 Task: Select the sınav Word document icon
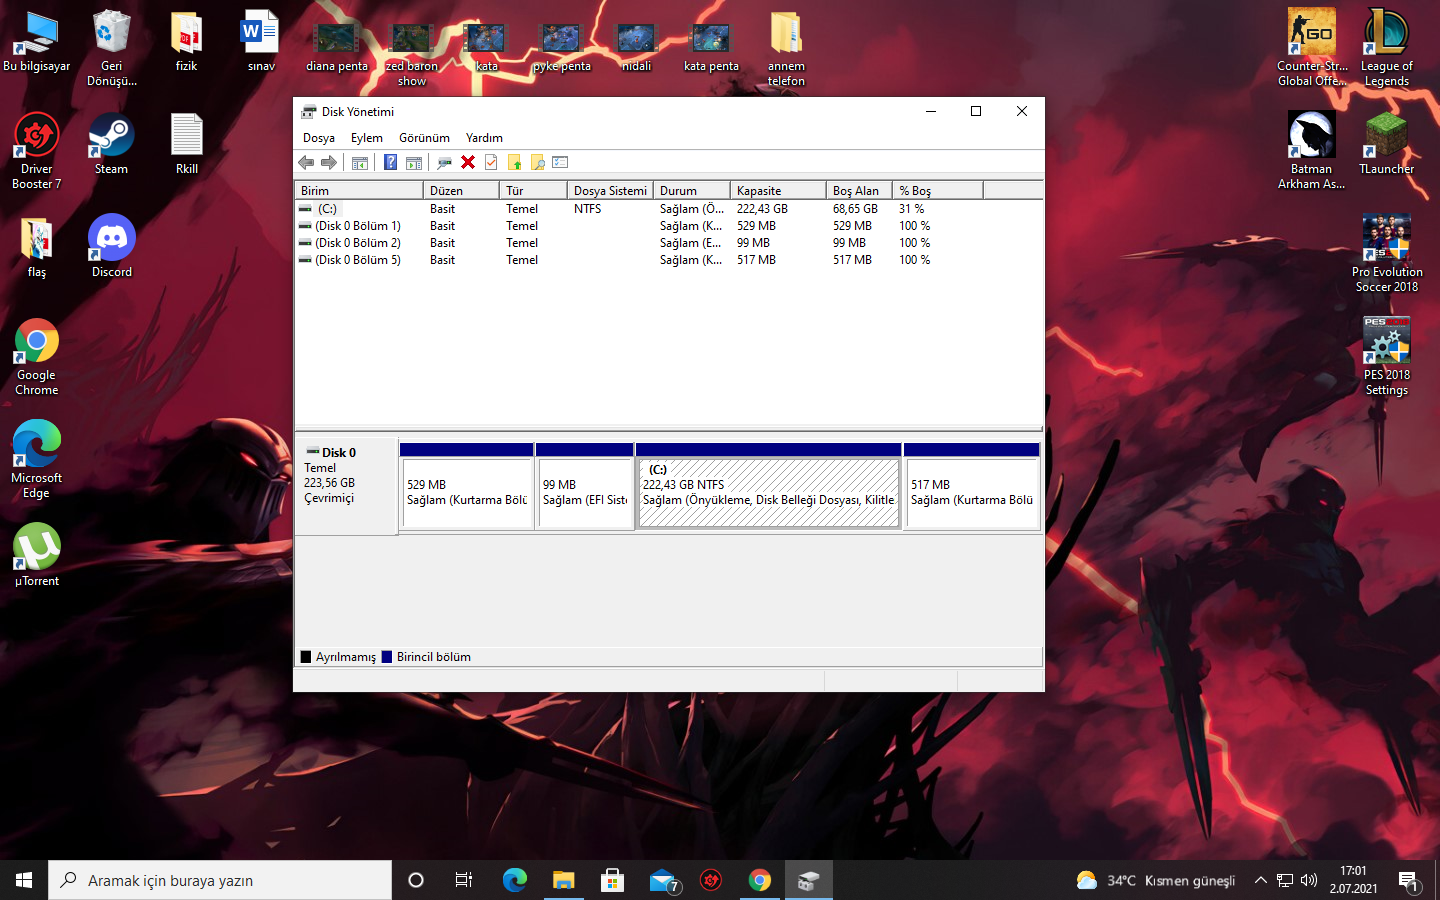click(x=262, y=41)
